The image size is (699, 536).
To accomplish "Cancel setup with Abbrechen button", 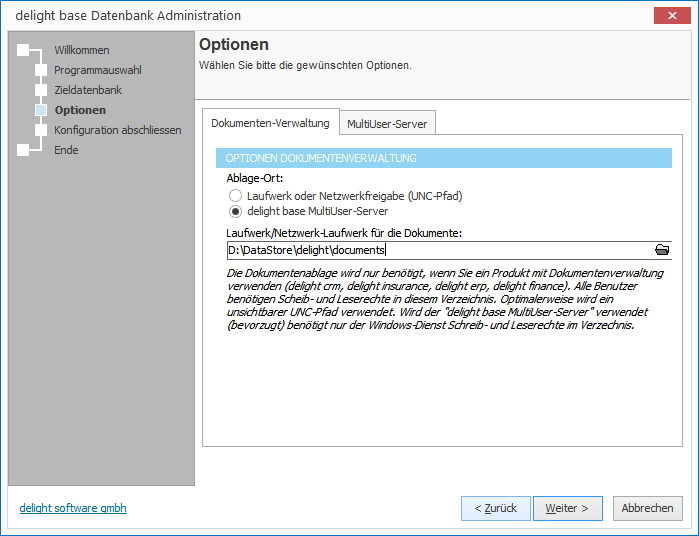I will pyautogui.click(x=647, y=508).
